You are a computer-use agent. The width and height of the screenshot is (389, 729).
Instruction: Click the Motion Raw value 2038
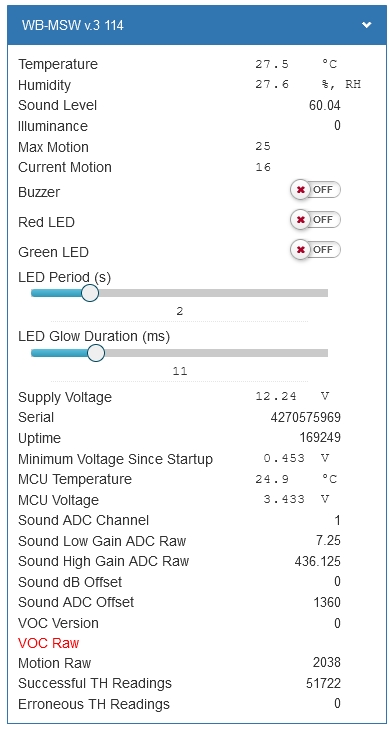click(x=327, y=663)
